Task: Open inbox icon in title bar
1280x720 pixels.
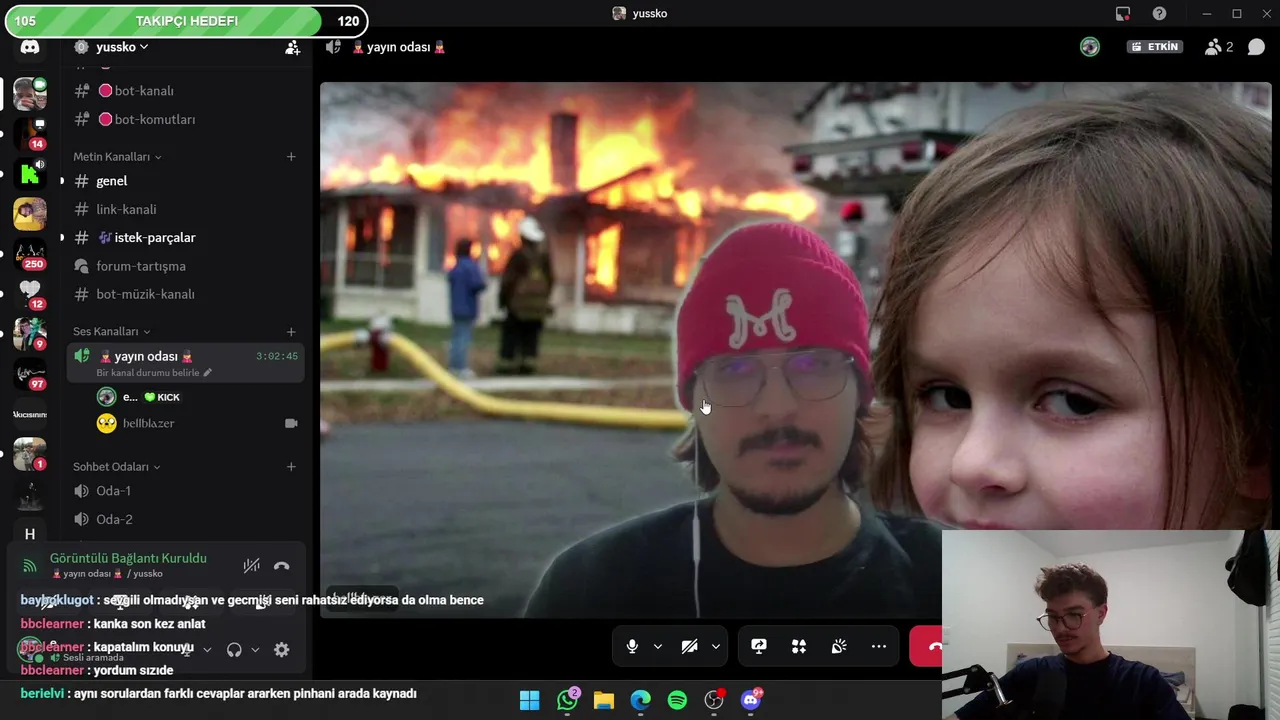Action: [x=1123, y=13]
